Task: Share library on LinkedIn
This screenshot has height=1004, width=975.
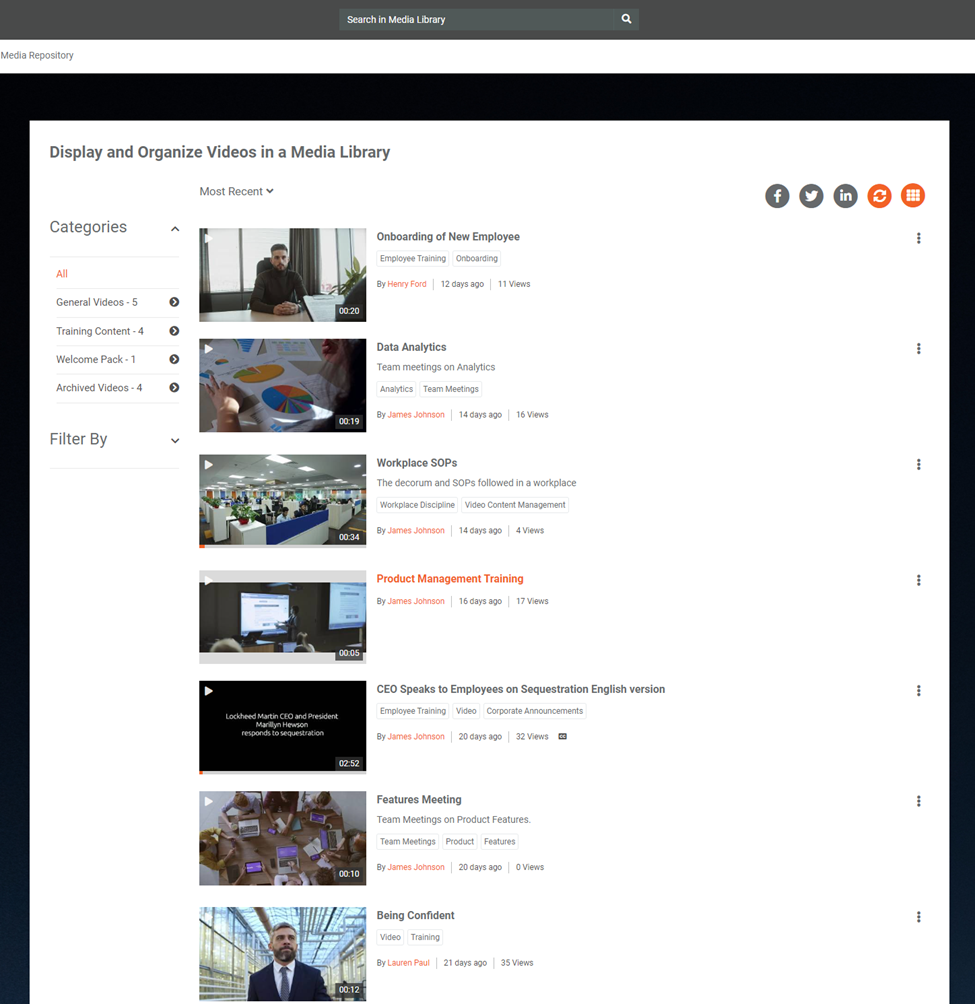Action: click(x=845, y=196)
